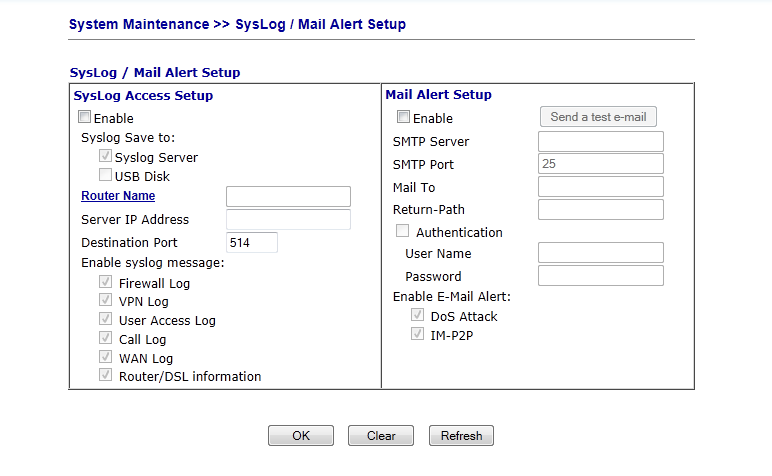Focus the Server IP Address field

pyautogui.click(x=288, y=219)
